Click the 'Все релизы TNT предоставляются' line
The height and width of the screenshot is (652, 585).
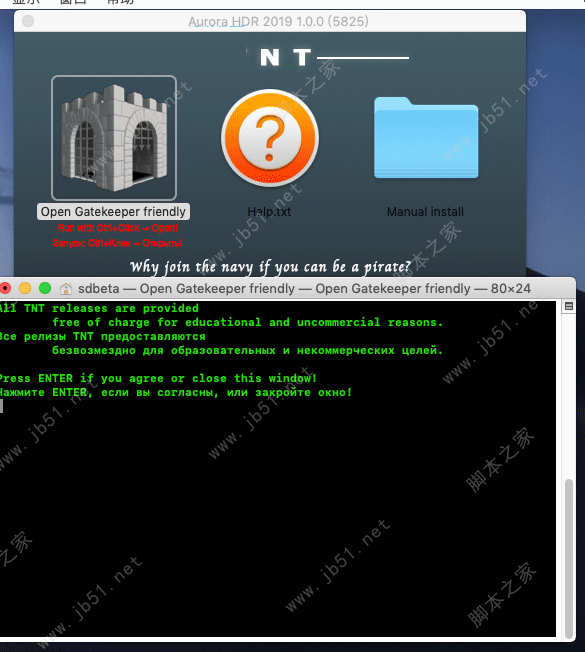click(102, 336)
